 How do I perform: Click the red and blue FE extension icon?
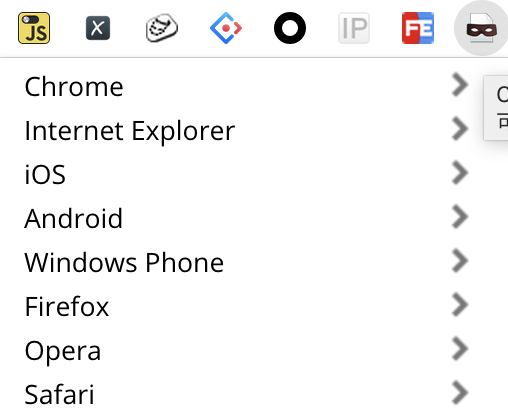418,28
